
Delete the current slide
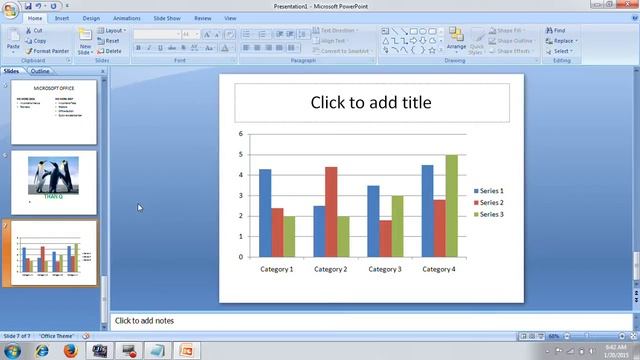click(109, 51)
